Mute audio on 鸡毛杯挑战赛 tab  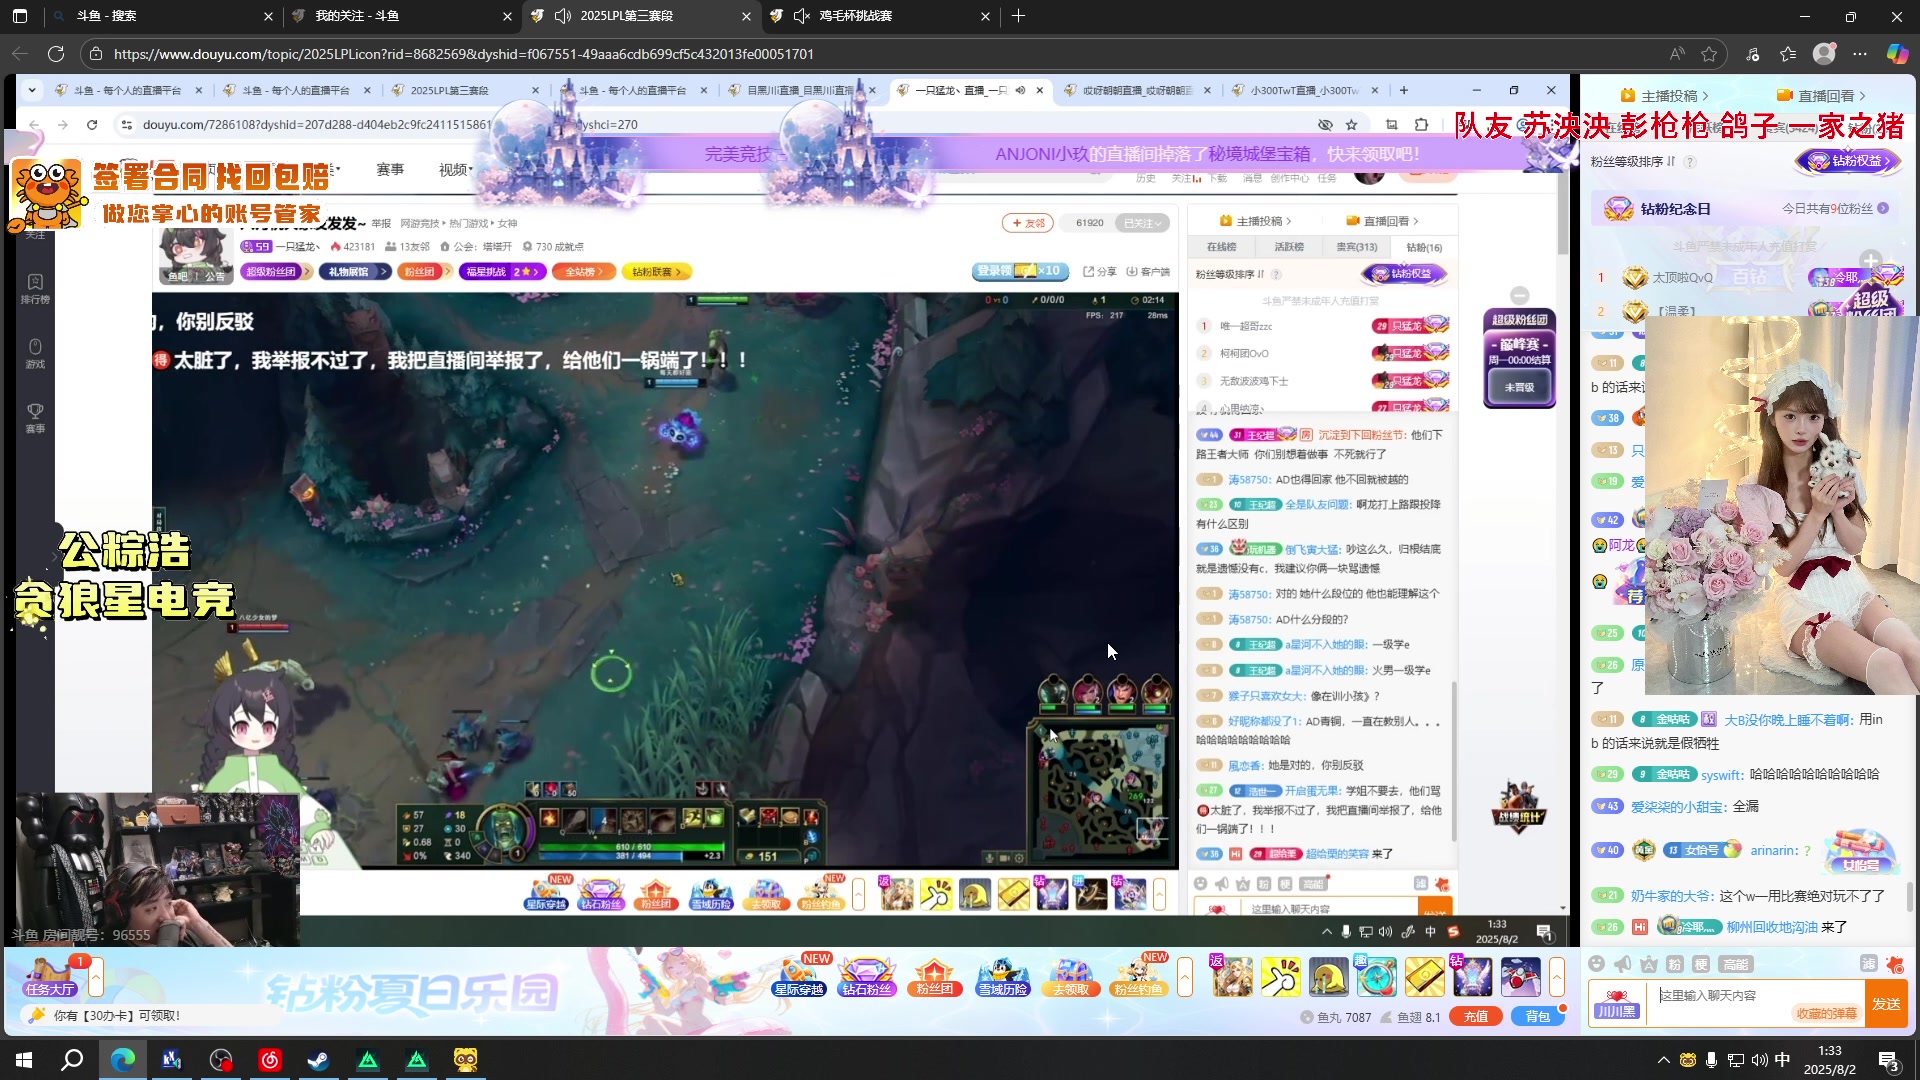(801, 16)
